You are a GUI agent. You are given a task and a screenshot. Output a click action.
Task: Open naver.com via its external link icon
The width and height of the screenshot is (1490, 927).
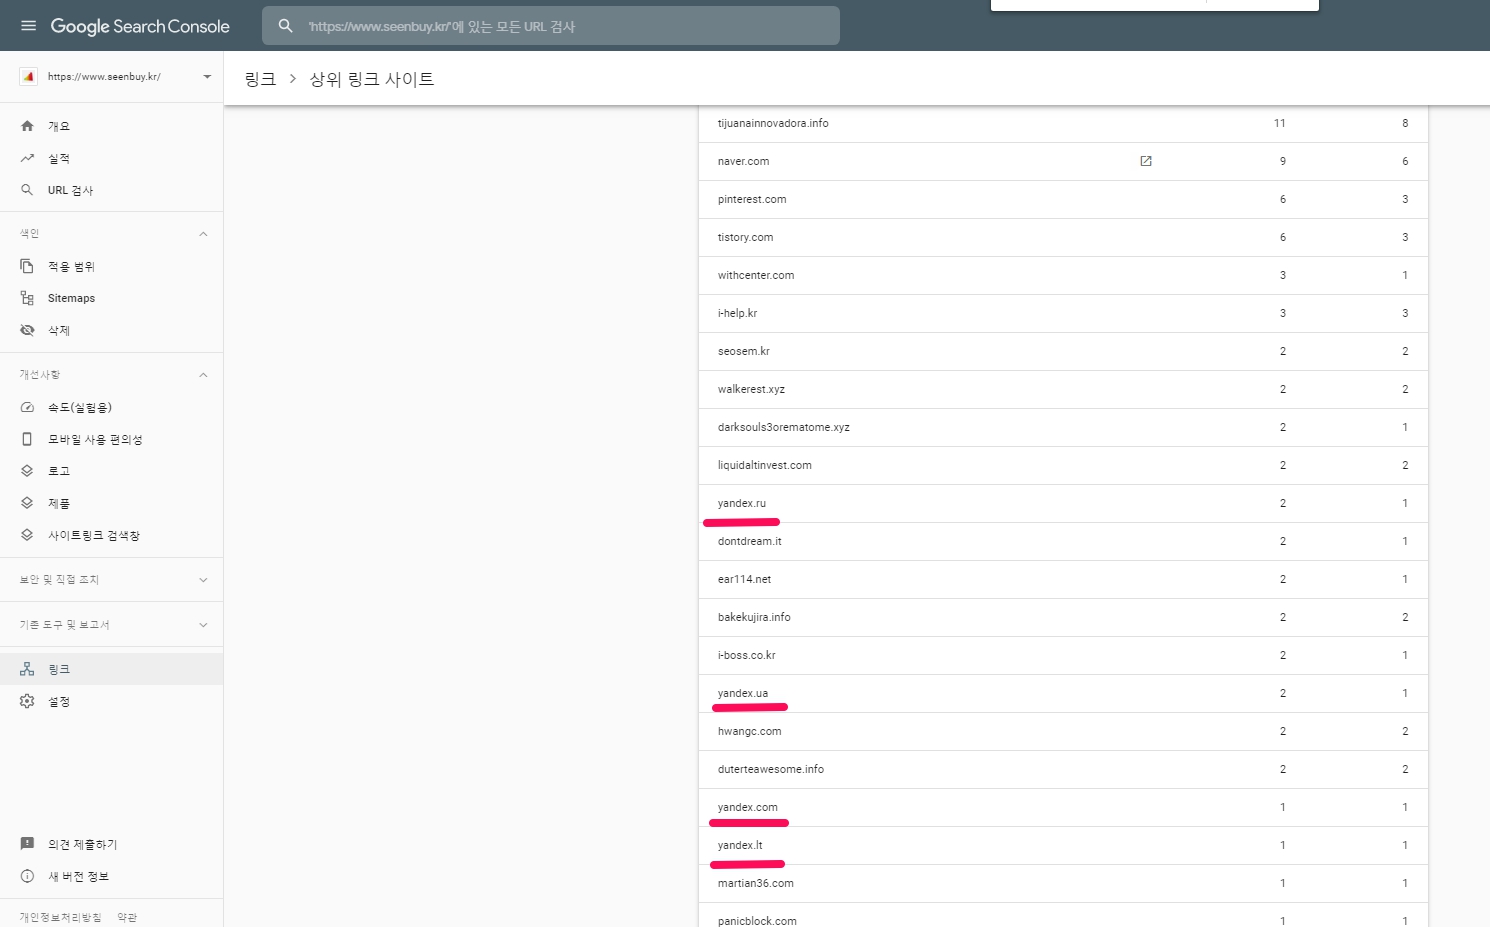click(1146, 161)
